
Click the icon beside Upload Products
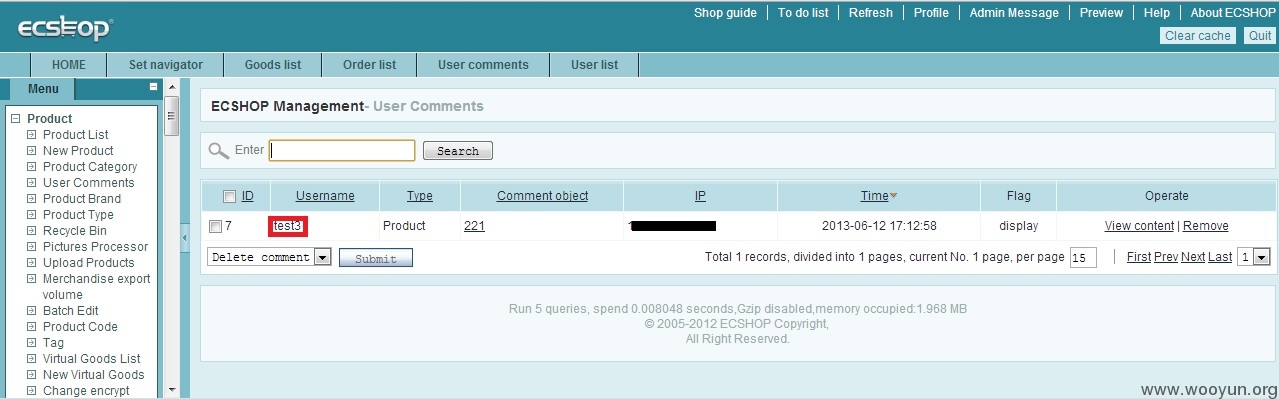click(31, 263)
